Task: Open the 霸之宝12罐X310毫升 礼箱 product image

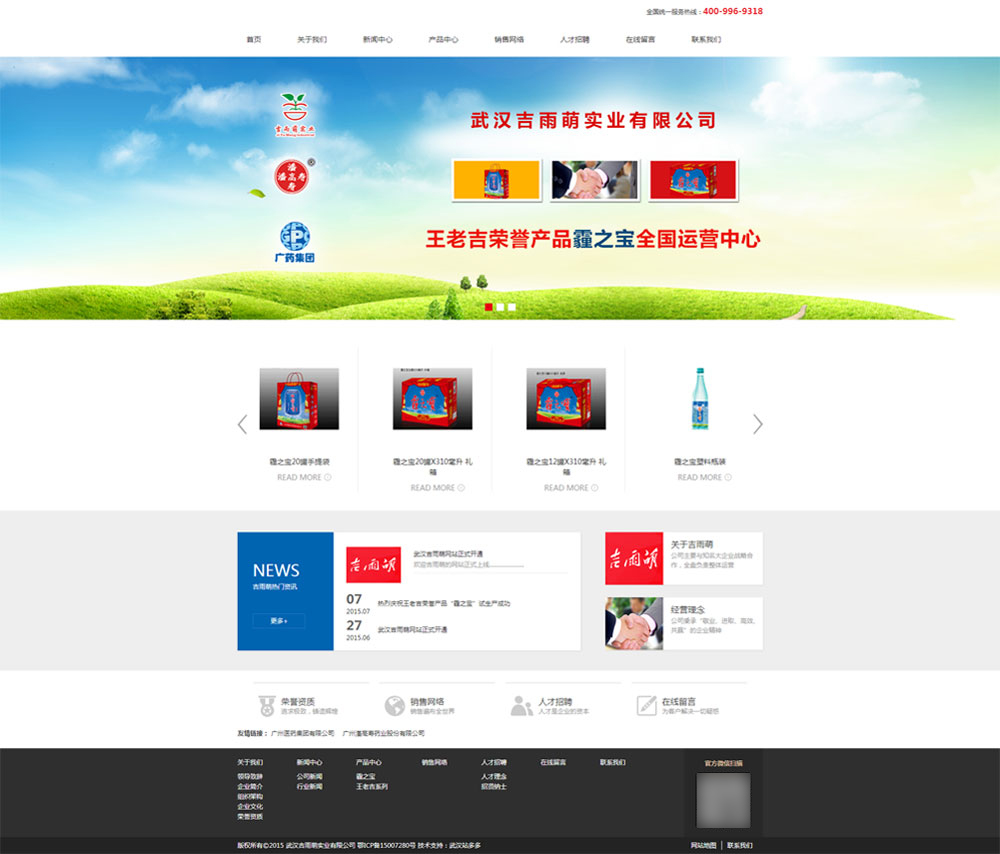Action: click(566, 399)
